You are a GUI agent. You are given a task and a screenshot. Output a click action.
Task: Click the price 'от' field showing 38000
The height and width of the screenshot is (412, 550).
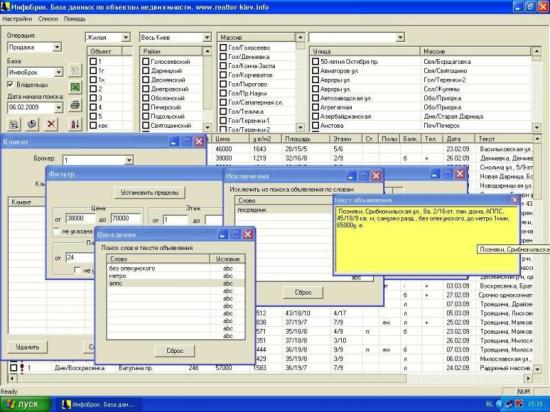pos(80,219)
